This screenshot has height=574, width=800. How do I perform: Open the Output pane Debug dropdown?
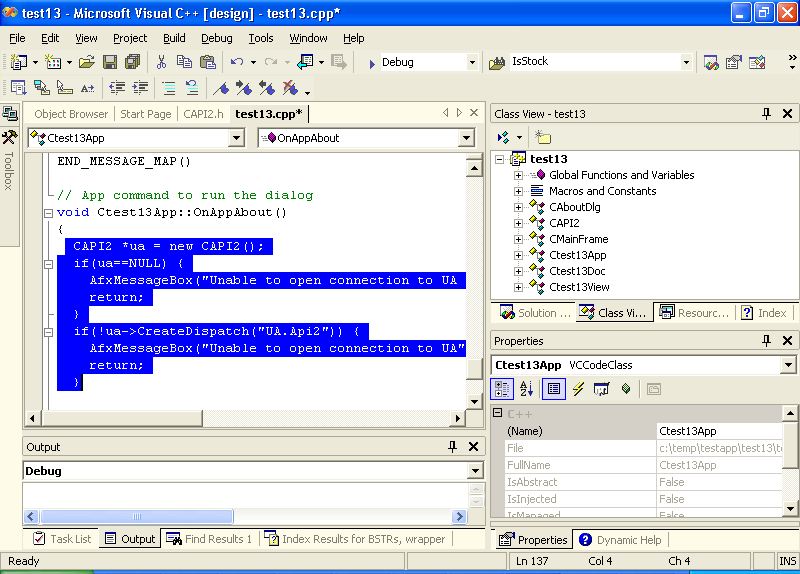tap(475, 471)
